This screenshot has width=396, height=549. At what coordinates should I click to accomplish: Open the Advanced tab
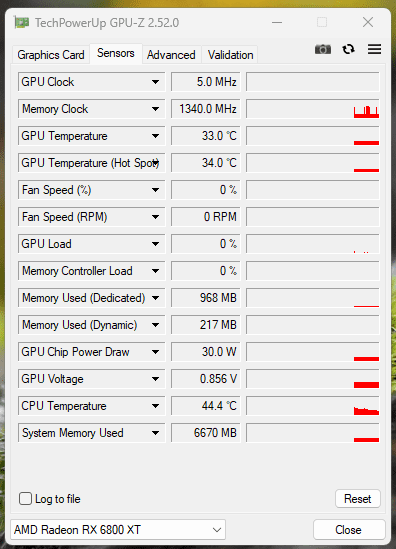[x=171, y=55]
